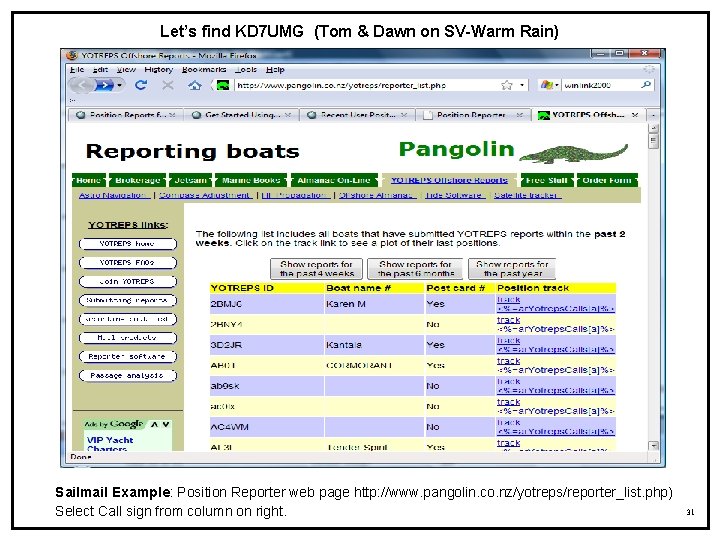Click the Reporter software sidebar button

[128, 356]
